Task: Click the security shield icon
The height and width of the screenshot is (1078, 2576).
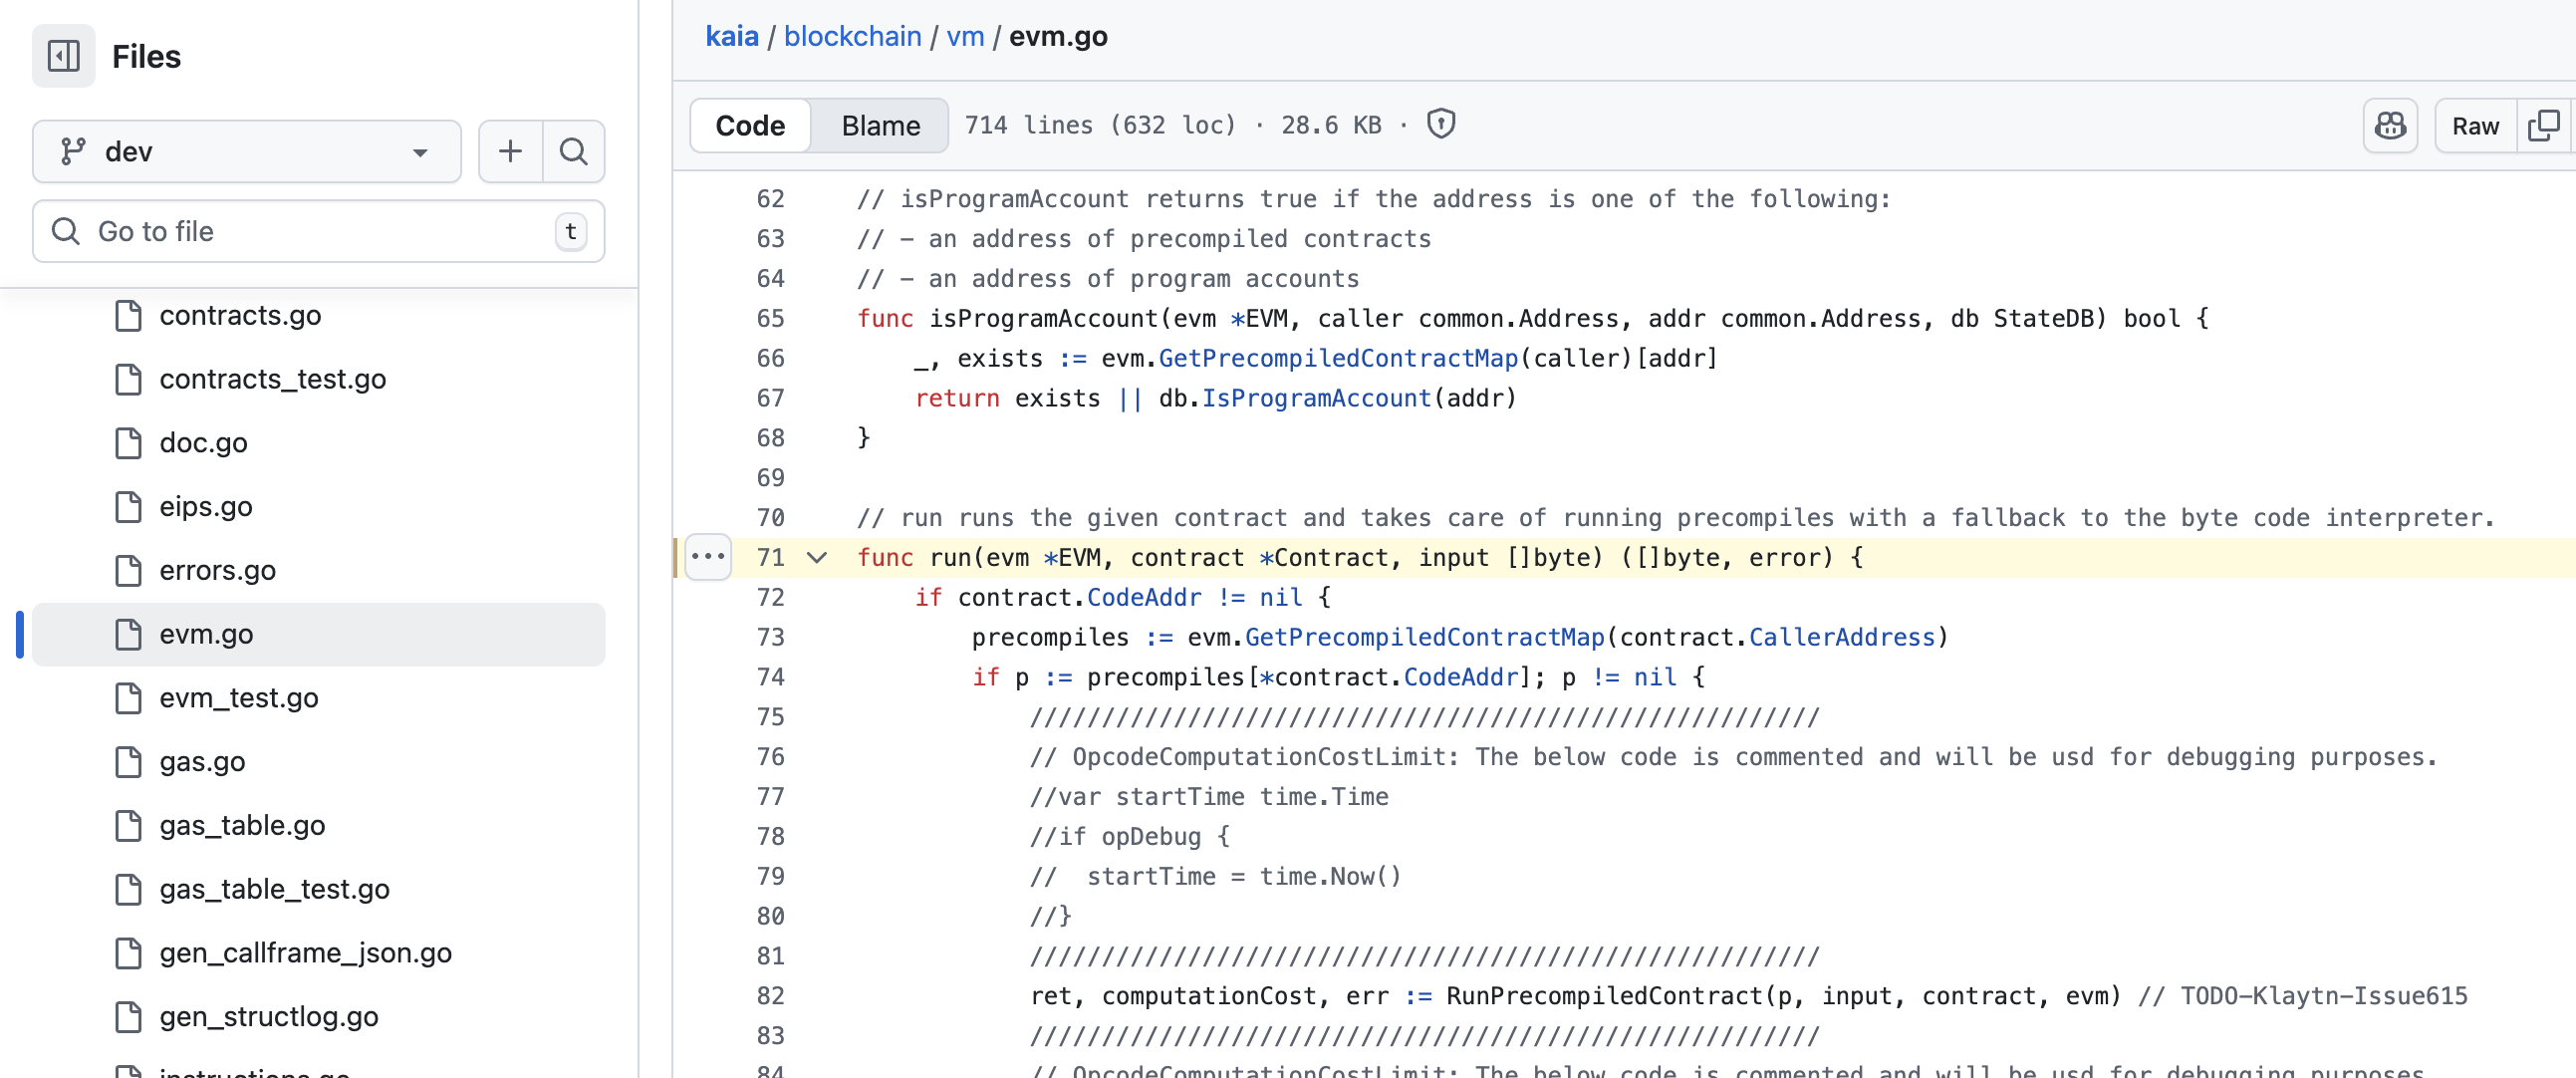Action: click(x=1440, y=124)
